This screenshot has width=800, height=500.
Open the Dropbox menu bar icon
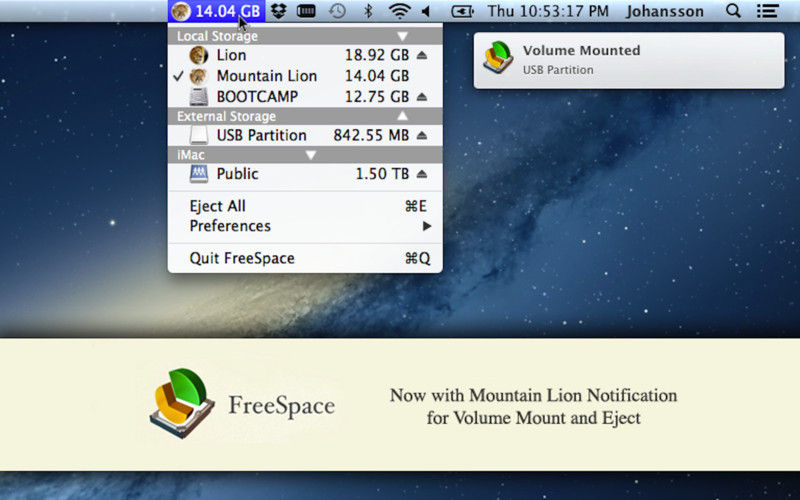click(278, 11)
